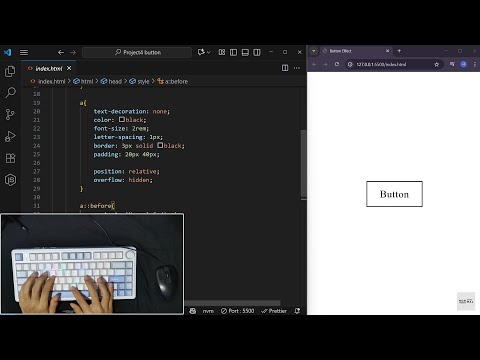This screenshot has width=480, height=360.
Task: Open the border black color swatch
Action: [x=160, y=145]
